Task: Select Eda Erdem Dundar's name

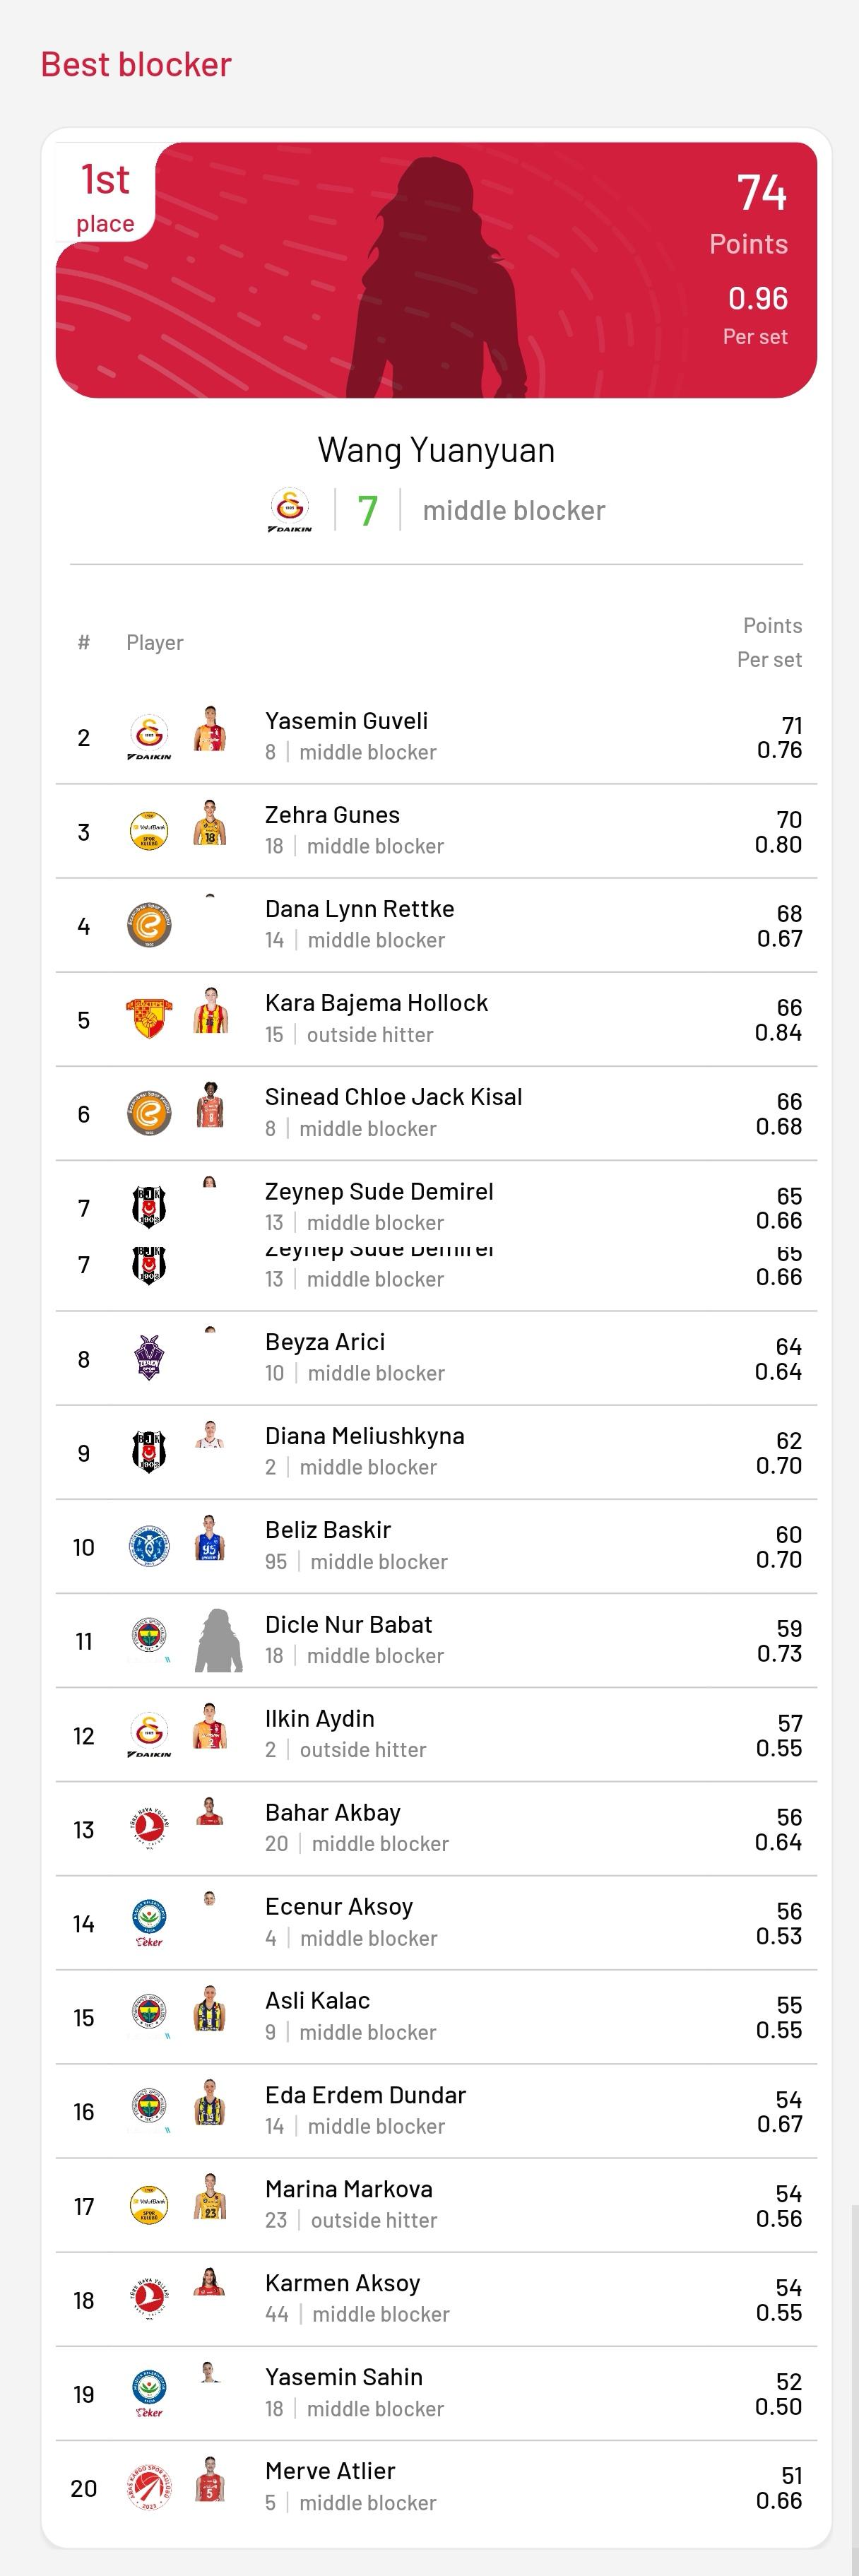Action: [366, 2094]
